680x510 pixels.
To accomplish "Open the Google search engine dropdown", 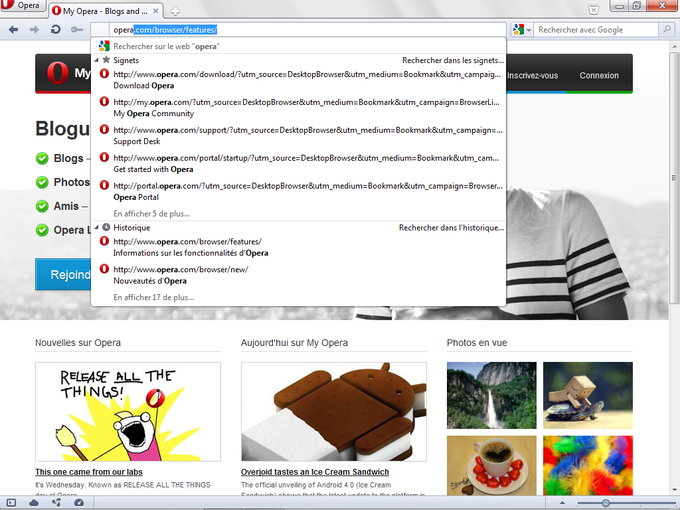I will (x=522, y=29).
